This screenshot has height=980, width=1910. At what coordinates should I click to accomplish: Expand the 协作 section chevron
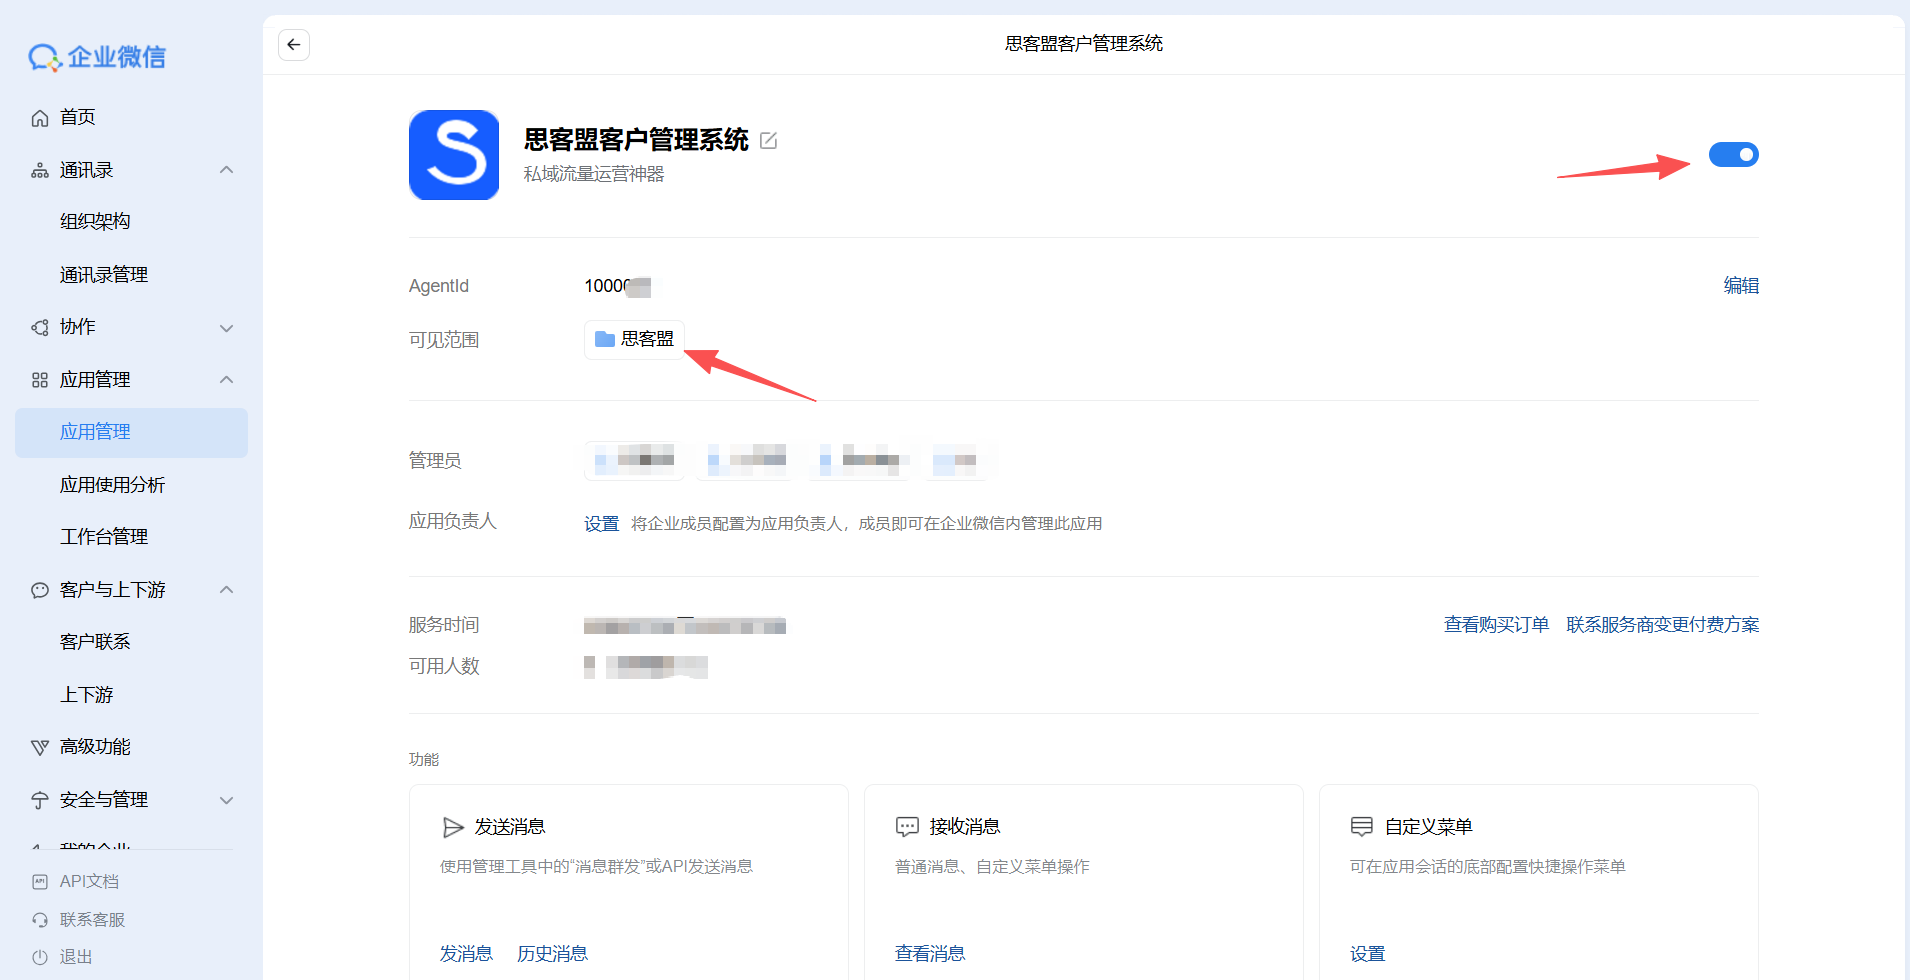(227, 328)
